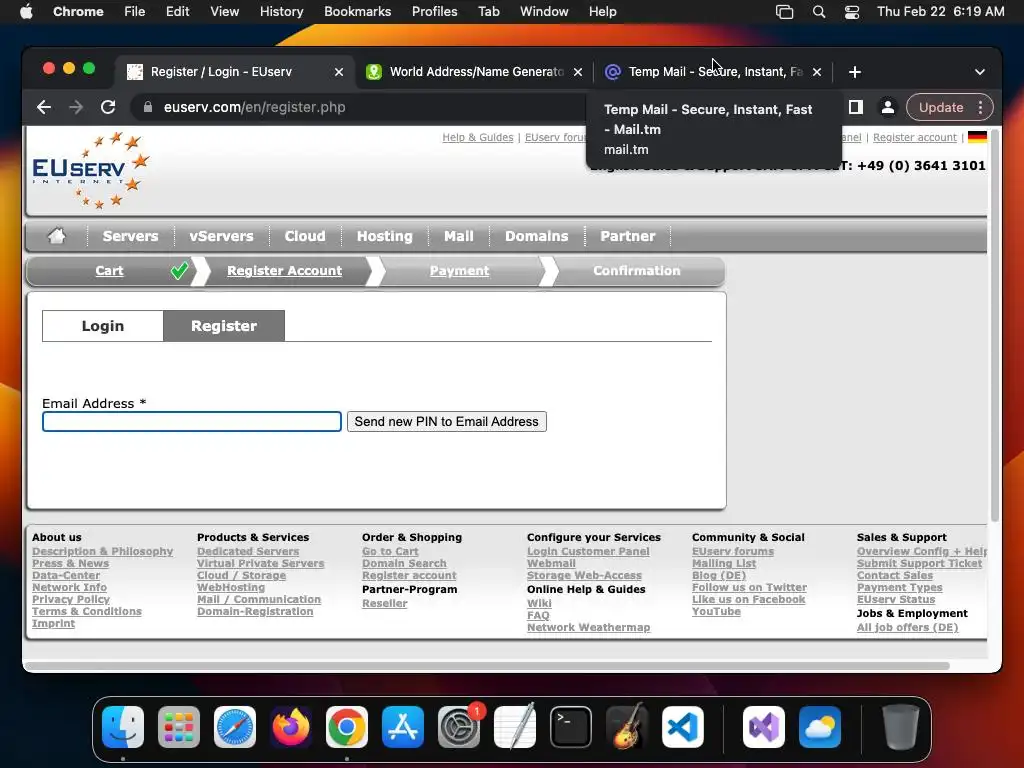Click the page vertical scrollbar
The image size is (1024, 768).
pyautogui.click(x=995, y=327)
